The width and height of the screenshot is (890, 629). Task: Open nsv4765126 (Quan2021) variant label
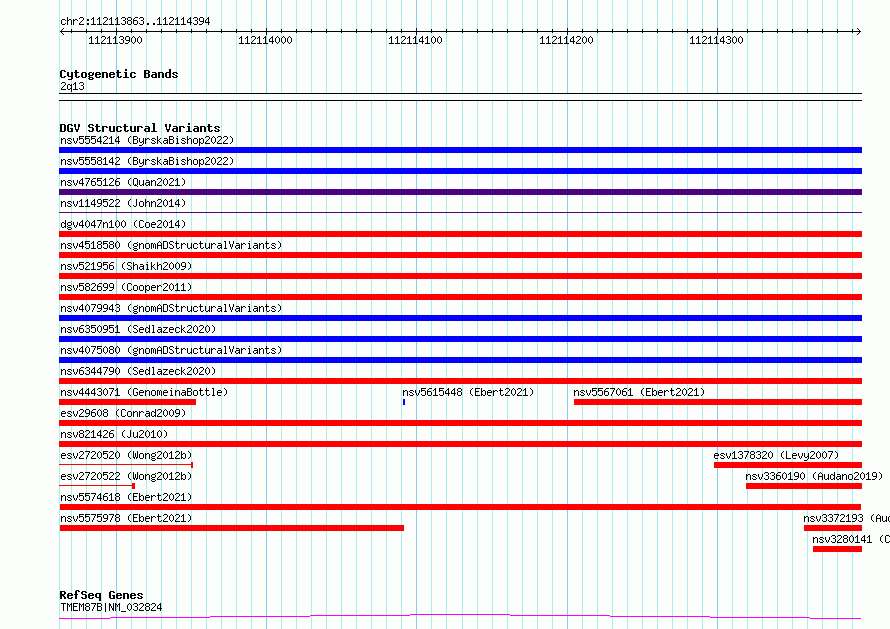tap(123, 182)
